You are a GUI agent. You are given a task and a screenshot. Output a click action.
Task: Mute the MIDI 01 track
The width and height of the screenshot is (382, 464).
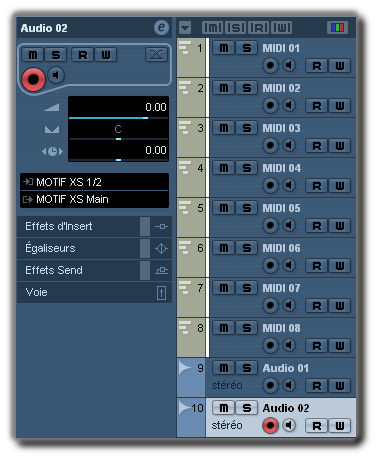[224, 48]
